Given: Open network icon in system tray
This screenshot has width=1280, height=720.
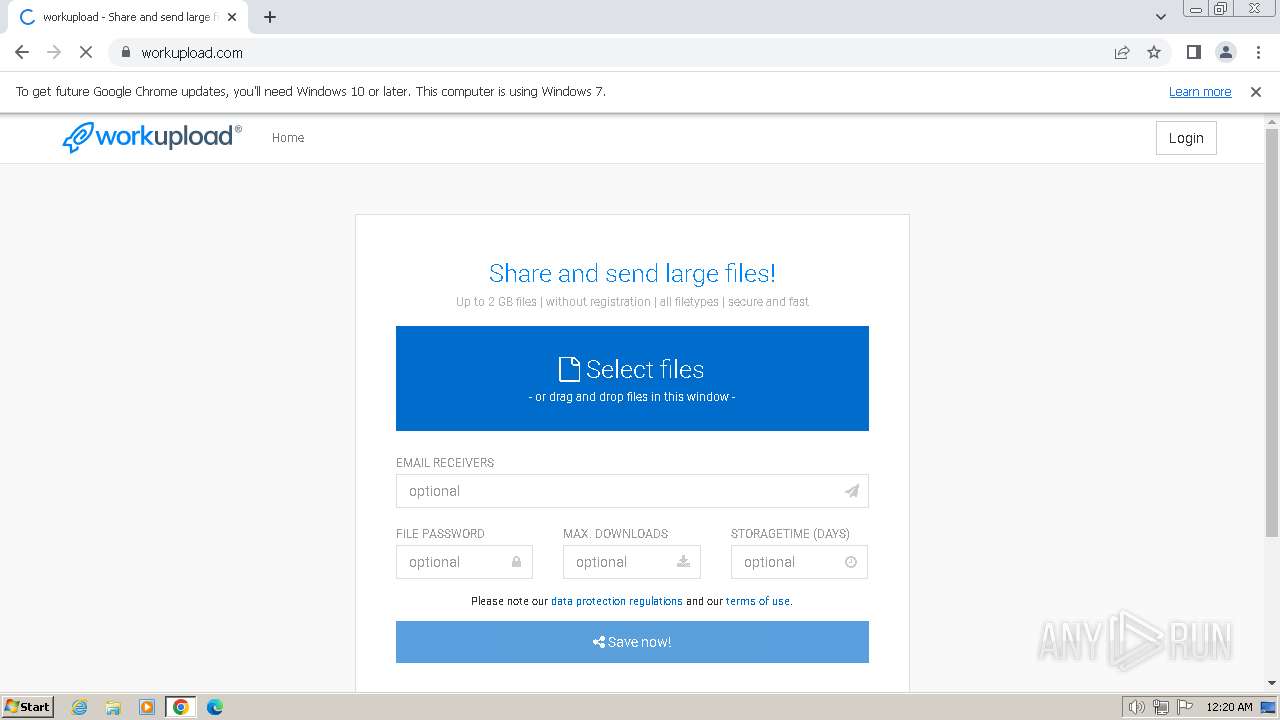Looking at the screenshot, I should (1161, 707).
